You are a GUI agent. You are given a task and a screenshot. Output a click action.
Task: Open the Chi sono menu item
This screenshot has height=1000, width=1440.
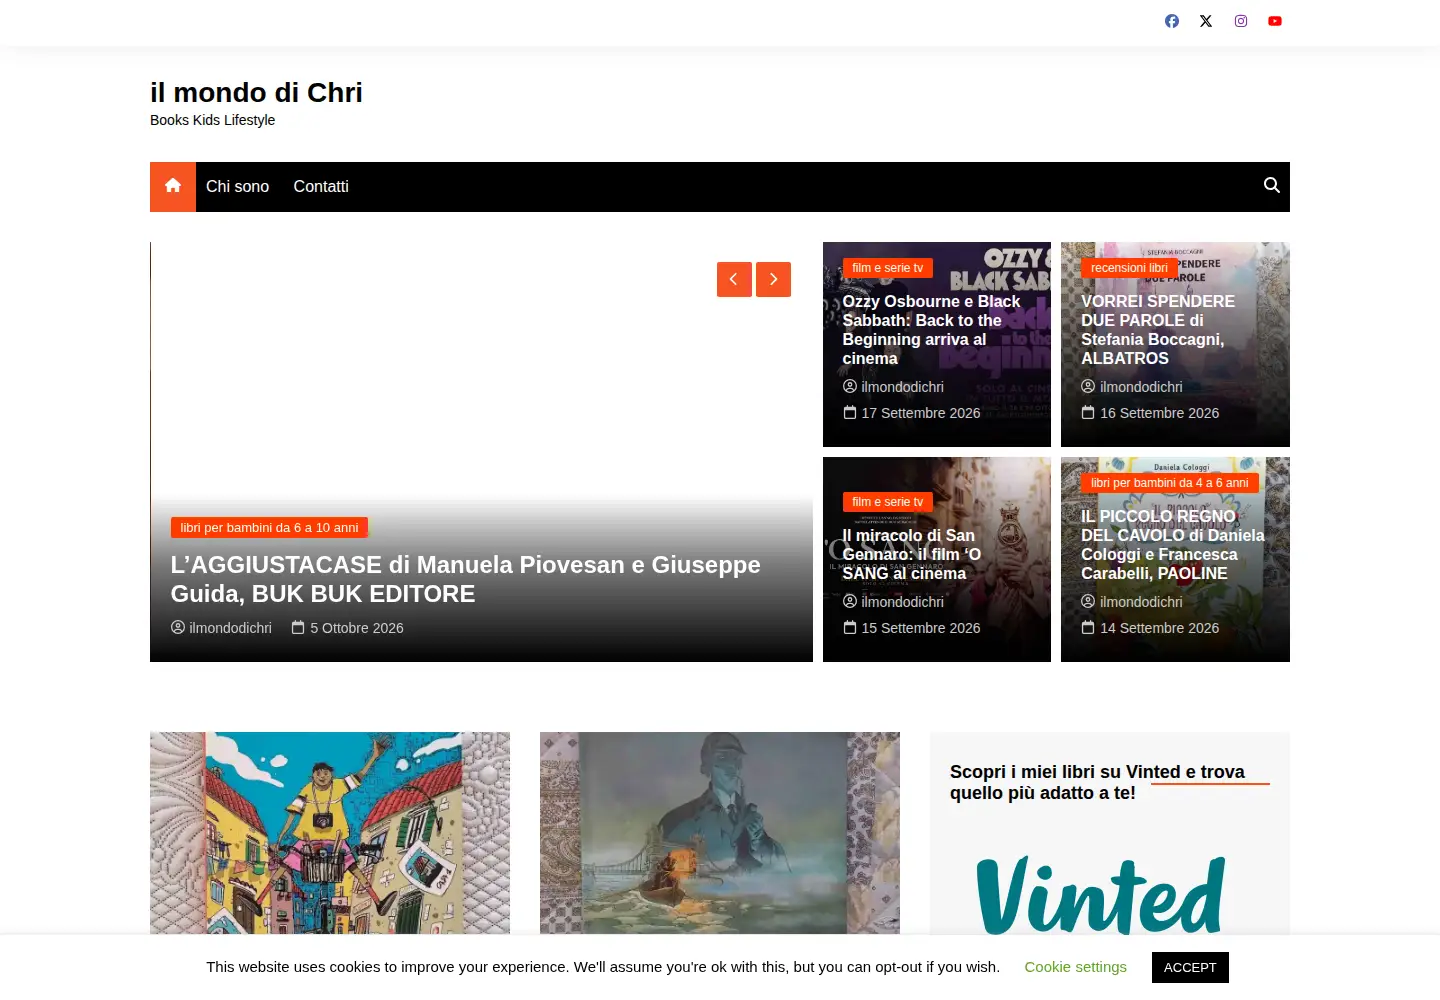(x=237, y=187)
